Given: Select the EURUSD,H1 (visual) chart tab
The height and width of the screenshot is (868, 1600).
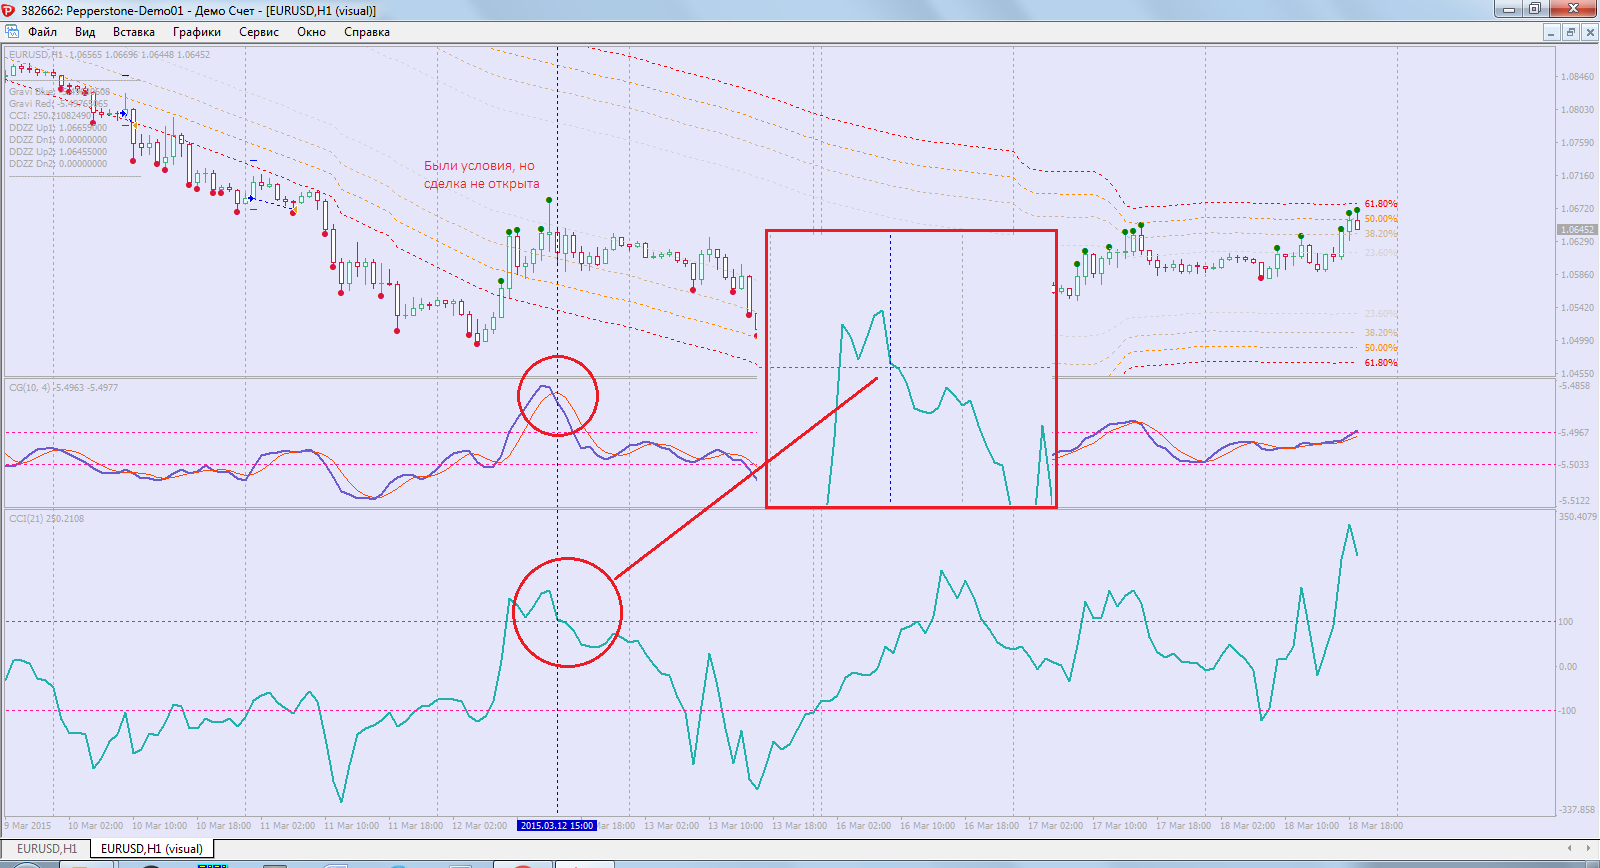Looking at the screenshot, I should point(152,848).
